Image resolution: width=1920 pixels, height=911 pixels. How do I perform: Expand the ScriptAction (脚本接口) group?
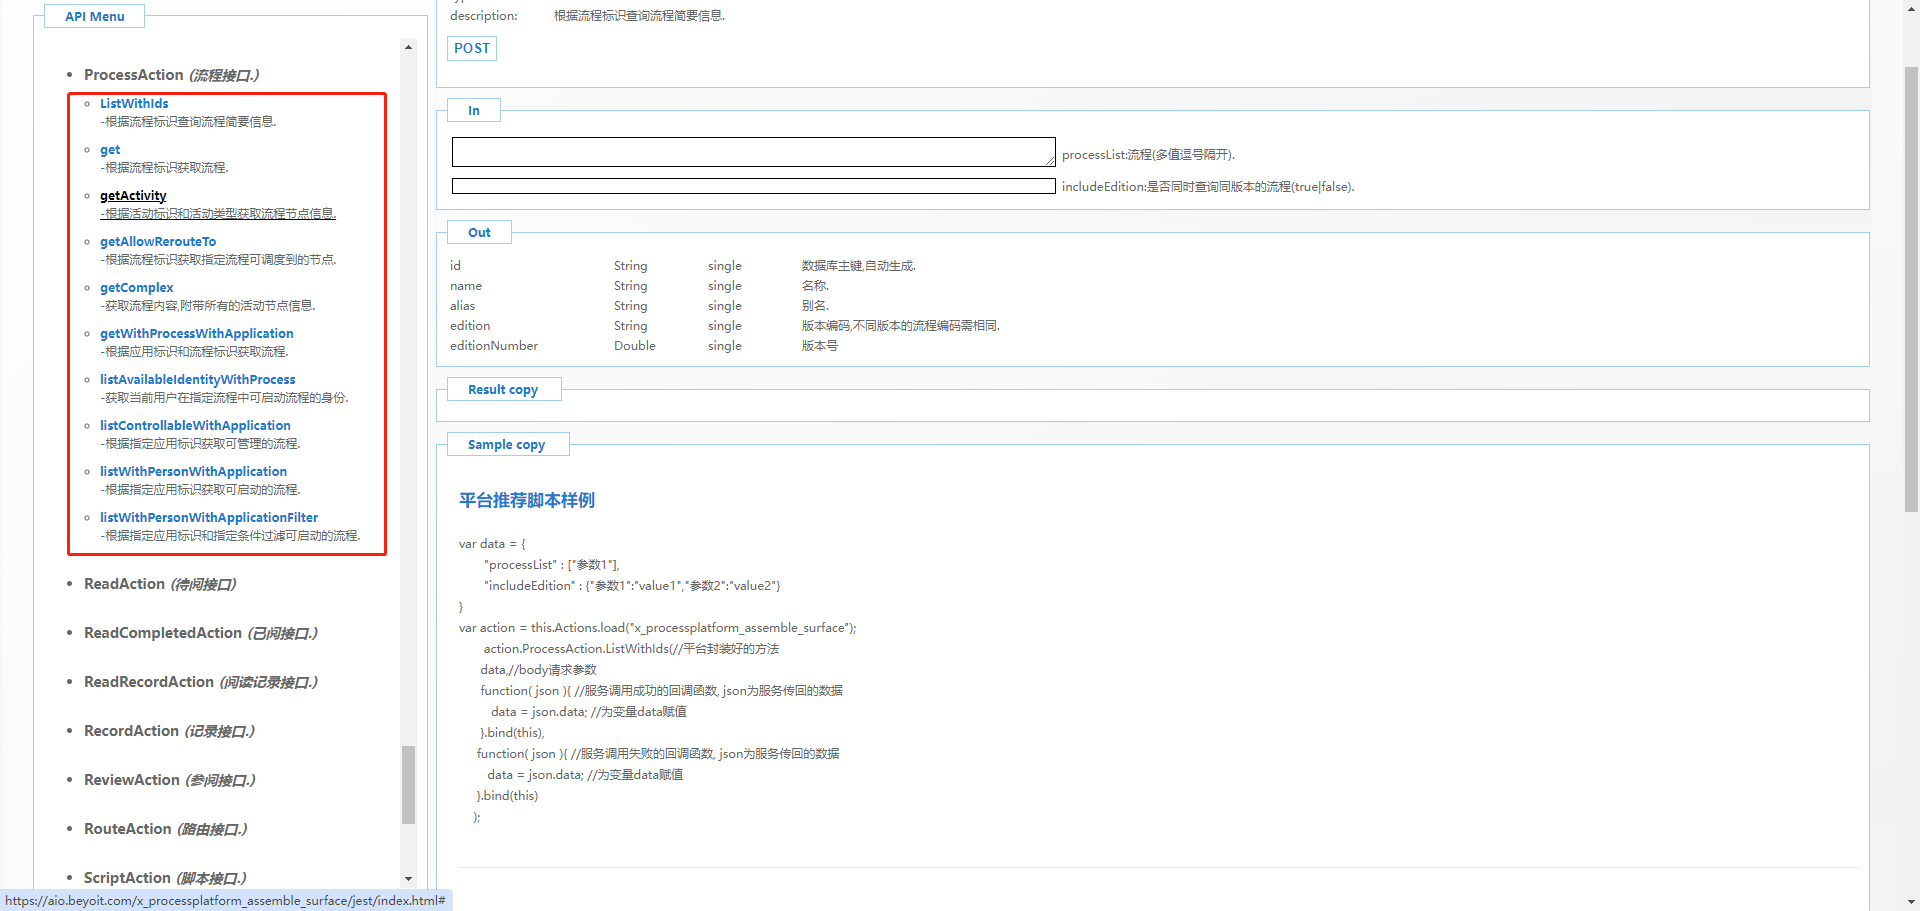coord(165,878)
